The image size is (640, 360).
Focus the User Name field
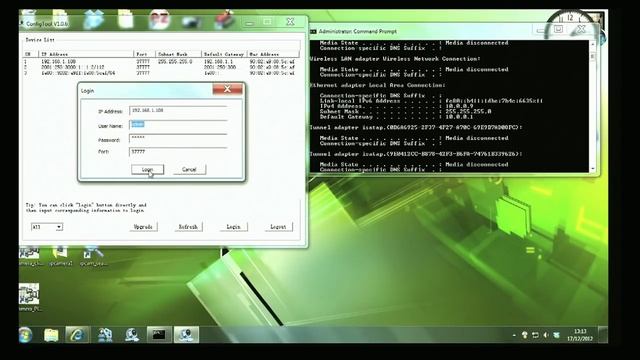[178, 125]
